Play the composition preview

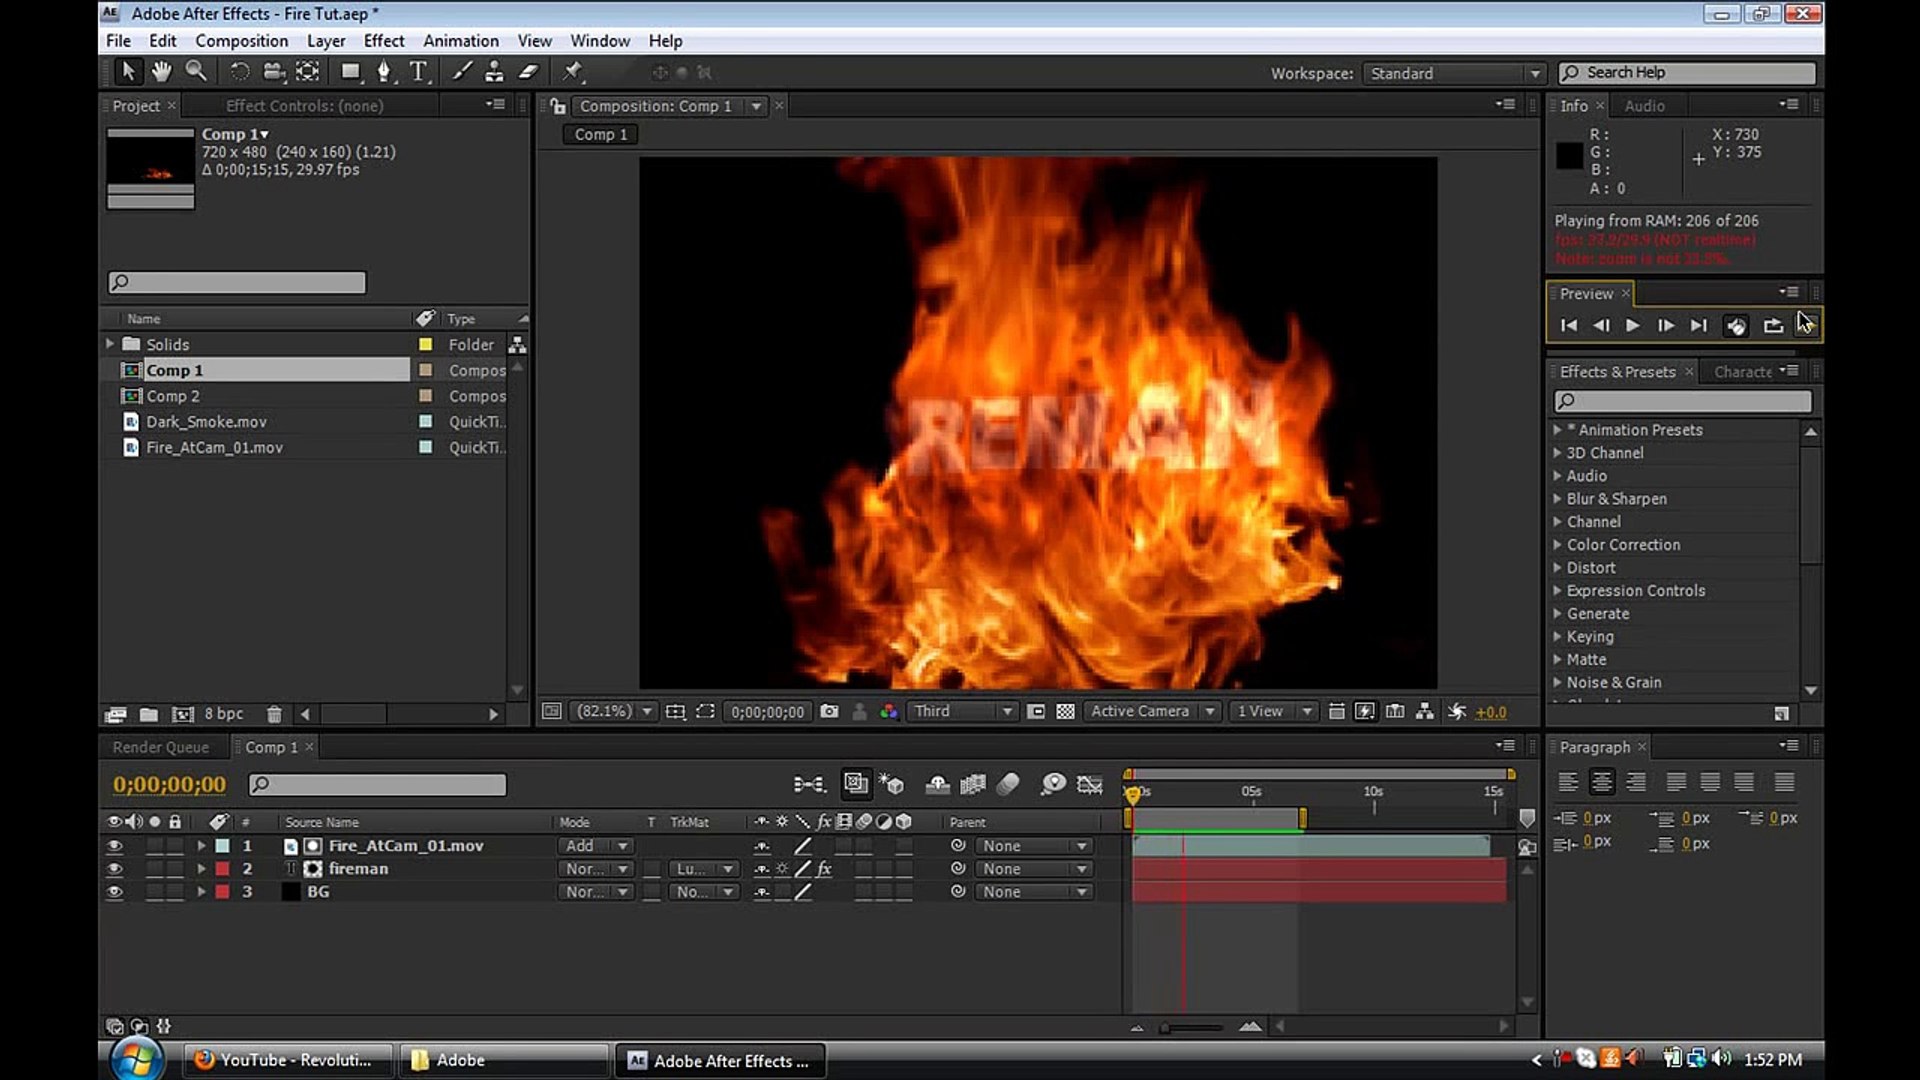pyautogui.click(x=1633, y=326)
